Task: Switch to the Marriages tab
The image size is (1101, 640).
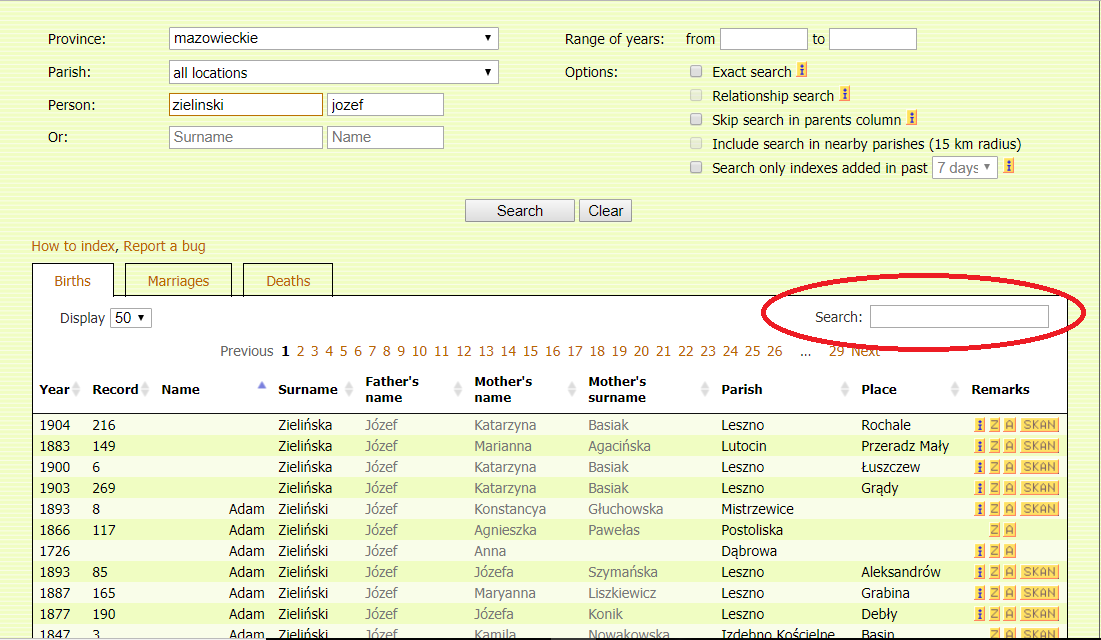Action: (178, 281)
